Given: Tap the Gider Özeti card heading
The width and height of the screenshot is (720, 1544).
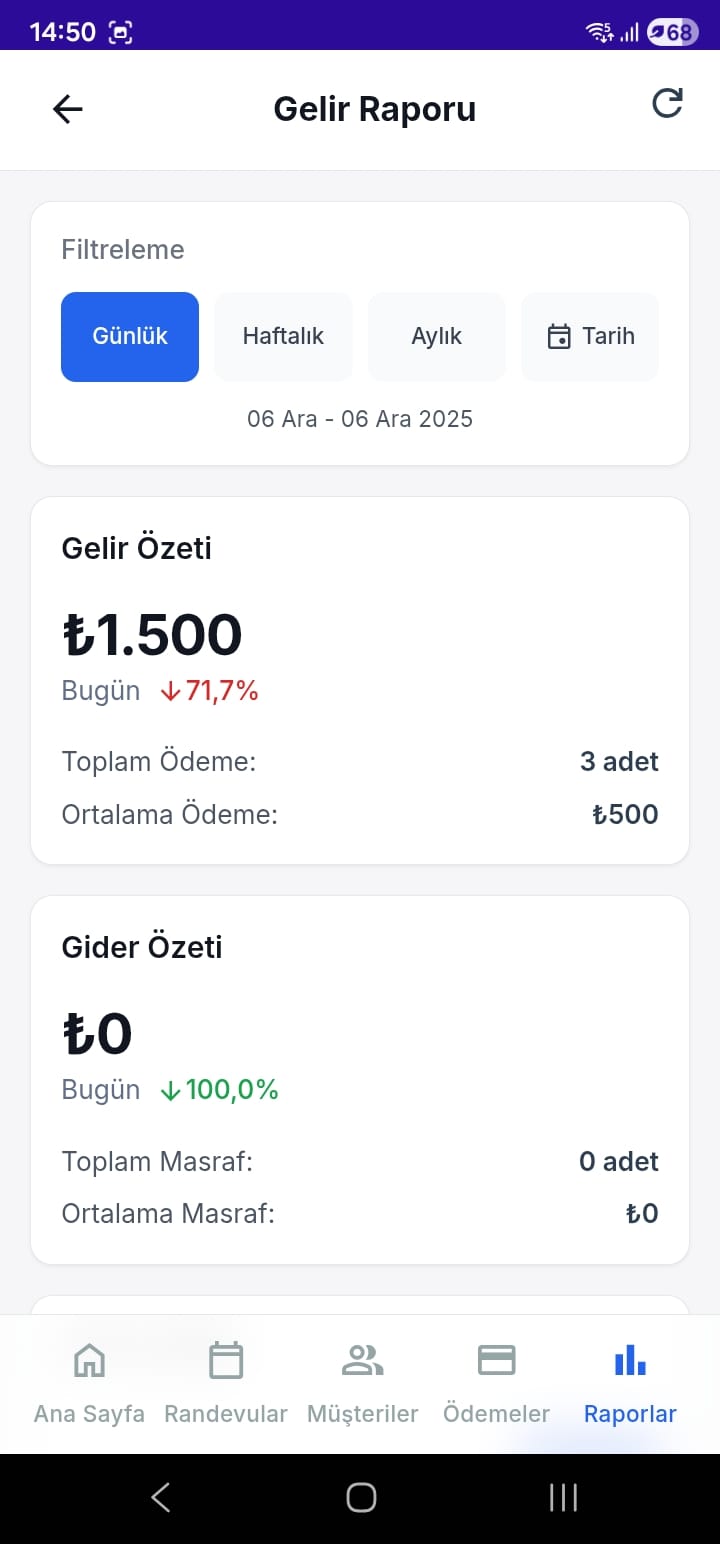Looking at the screenshot, I should coord(142,947).
